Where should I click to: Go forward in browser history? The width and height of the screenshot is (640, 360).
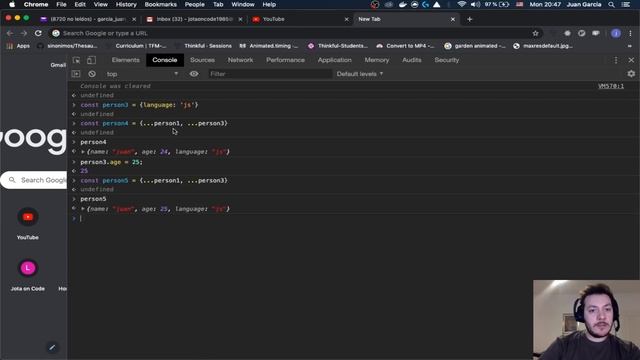pyautogui.click(x=24, y=33)
